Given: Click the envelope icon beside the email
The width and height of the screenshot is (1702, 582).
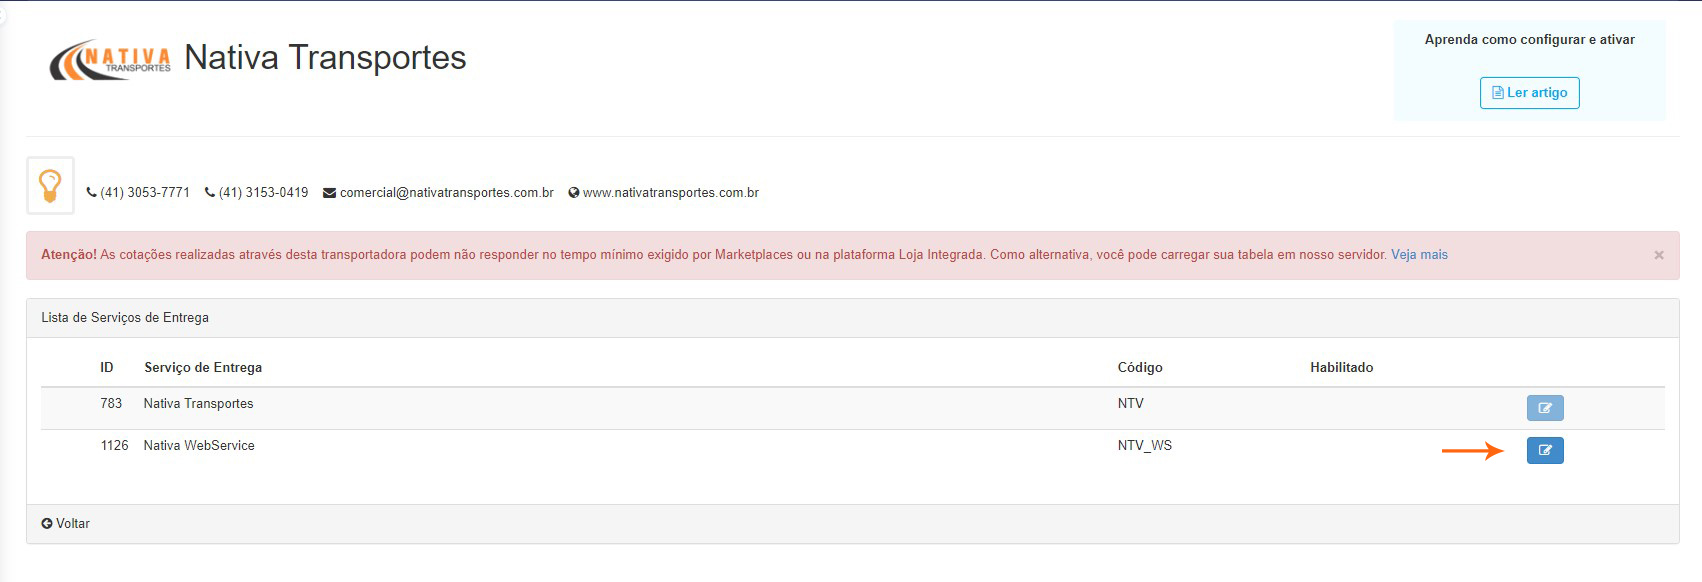Looking at the screenshot, I should pyautogui.click(x=329, y=193).
